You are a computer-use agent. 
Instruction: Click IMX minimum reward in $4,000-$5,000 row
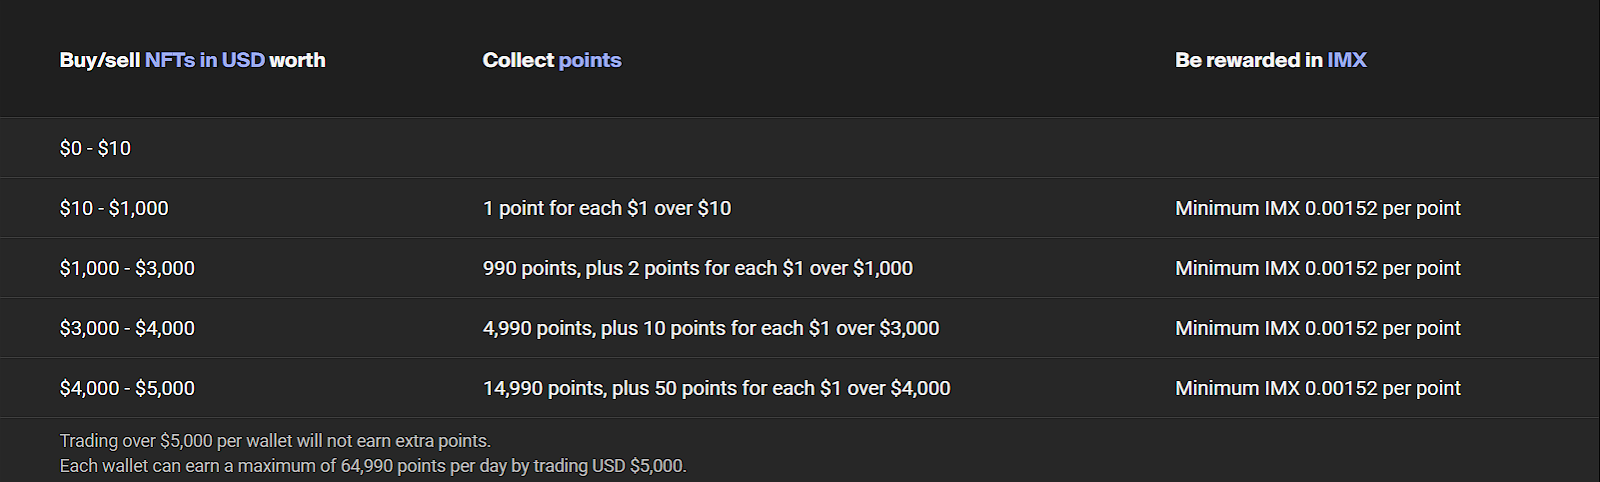point(1317,388)
